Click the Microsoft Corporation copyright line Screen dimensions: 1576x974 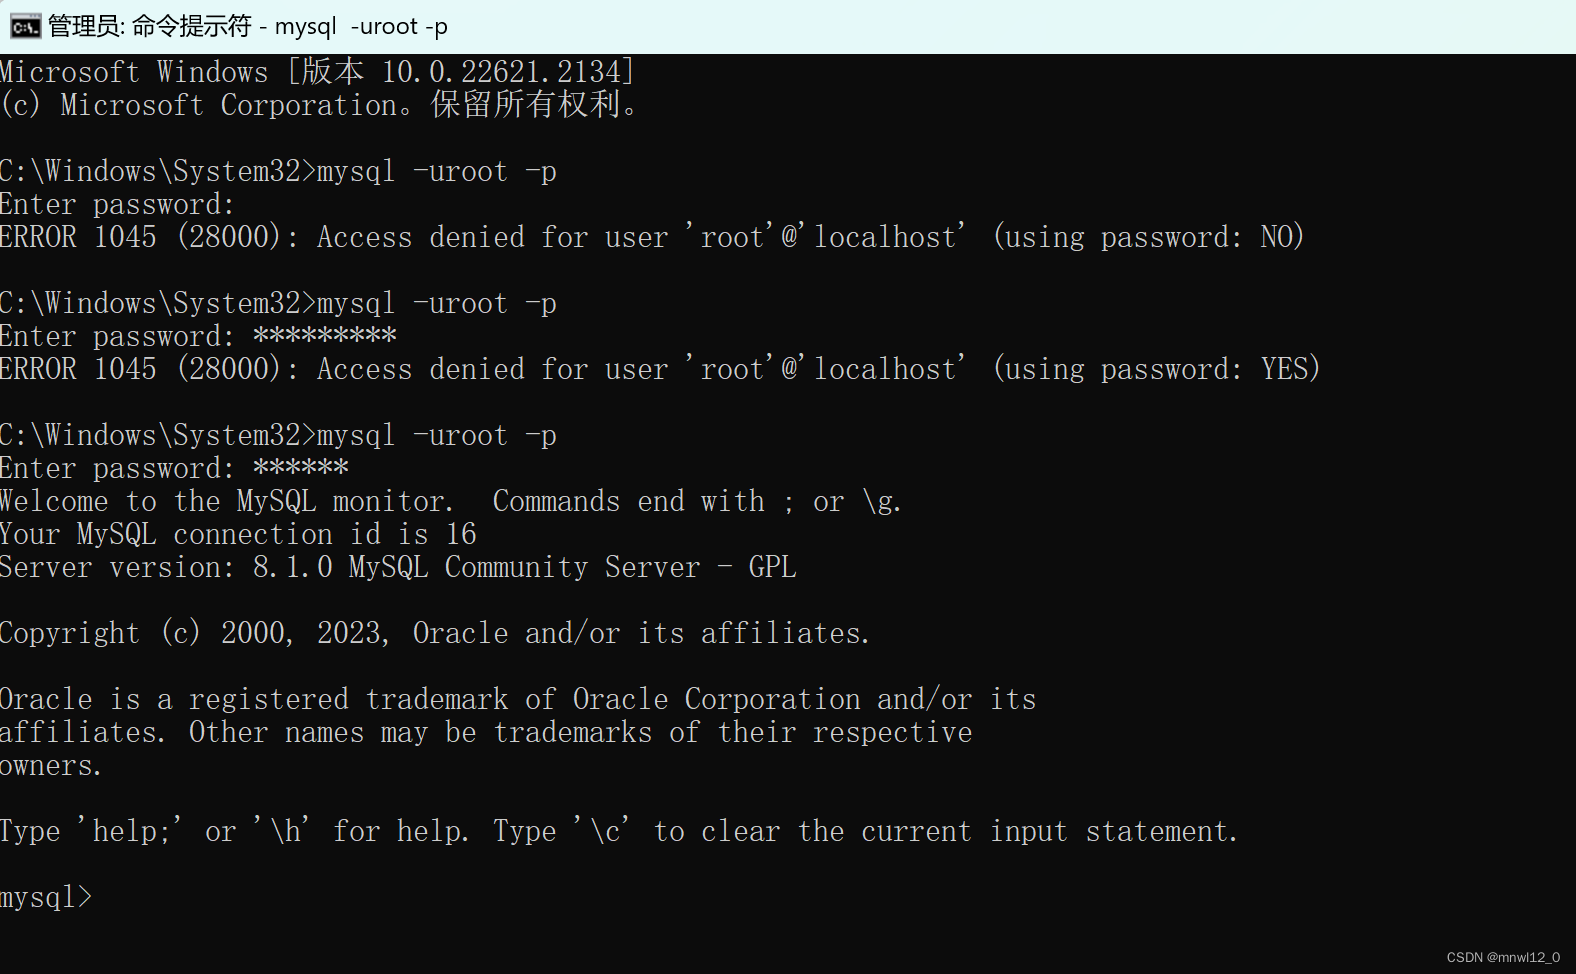click(x=318, y=104)
